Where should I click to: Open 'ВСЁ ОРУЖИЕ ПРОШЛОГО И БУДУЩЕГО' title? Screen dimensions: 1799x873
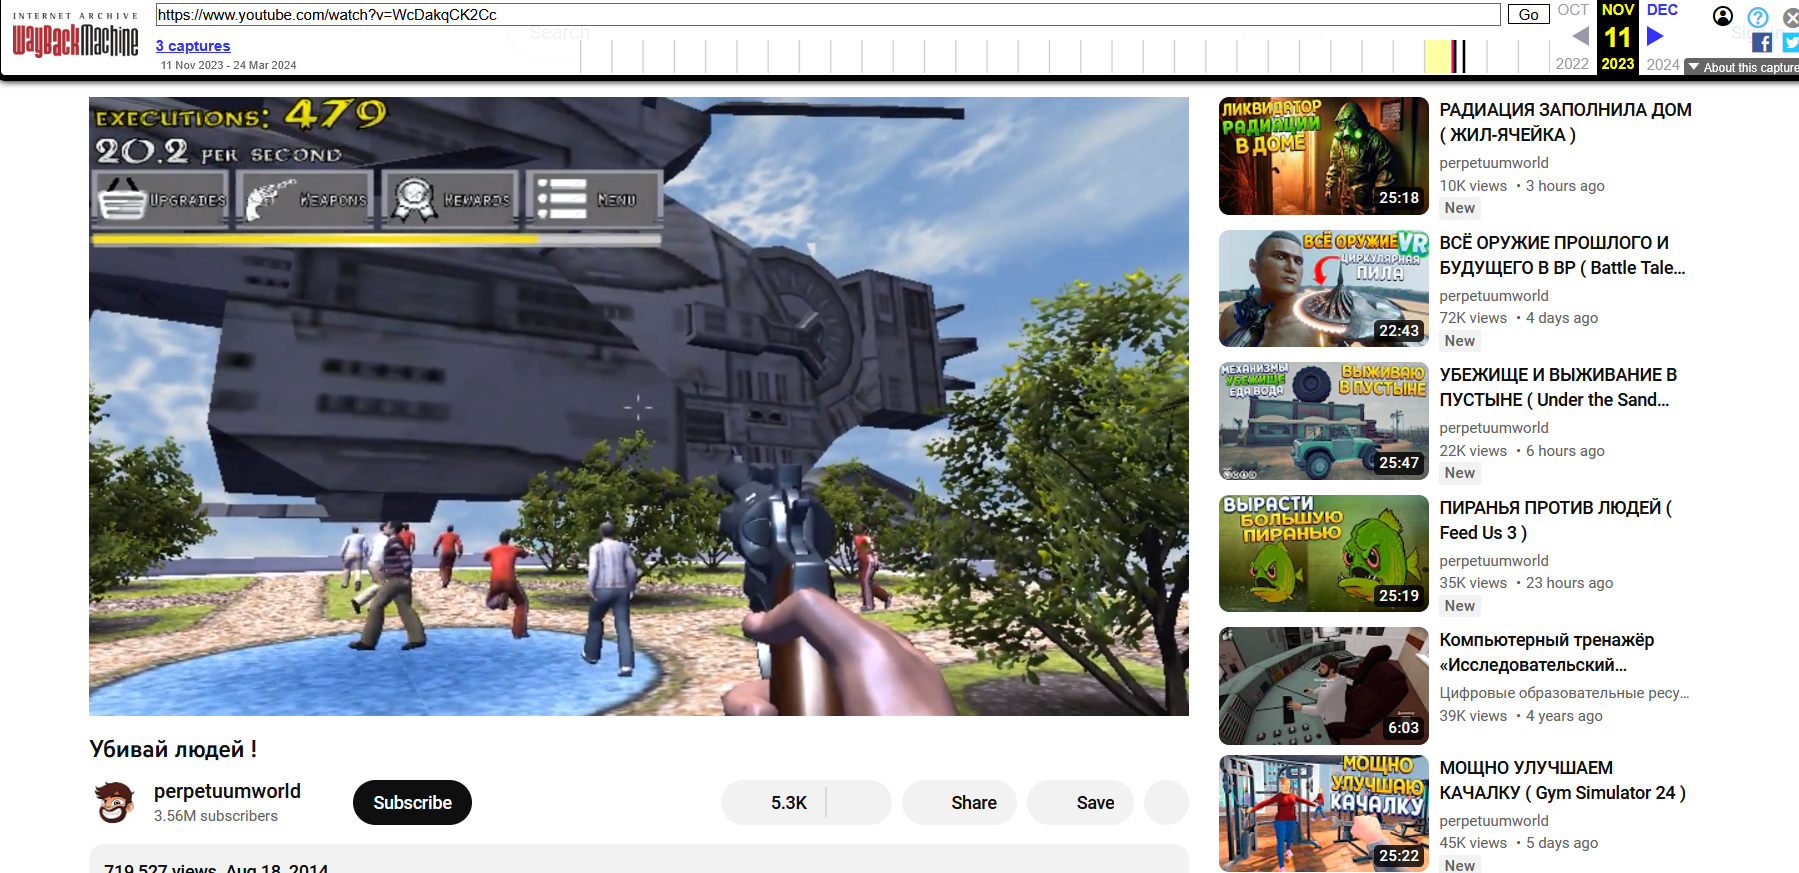click(x=1562, y=255)
